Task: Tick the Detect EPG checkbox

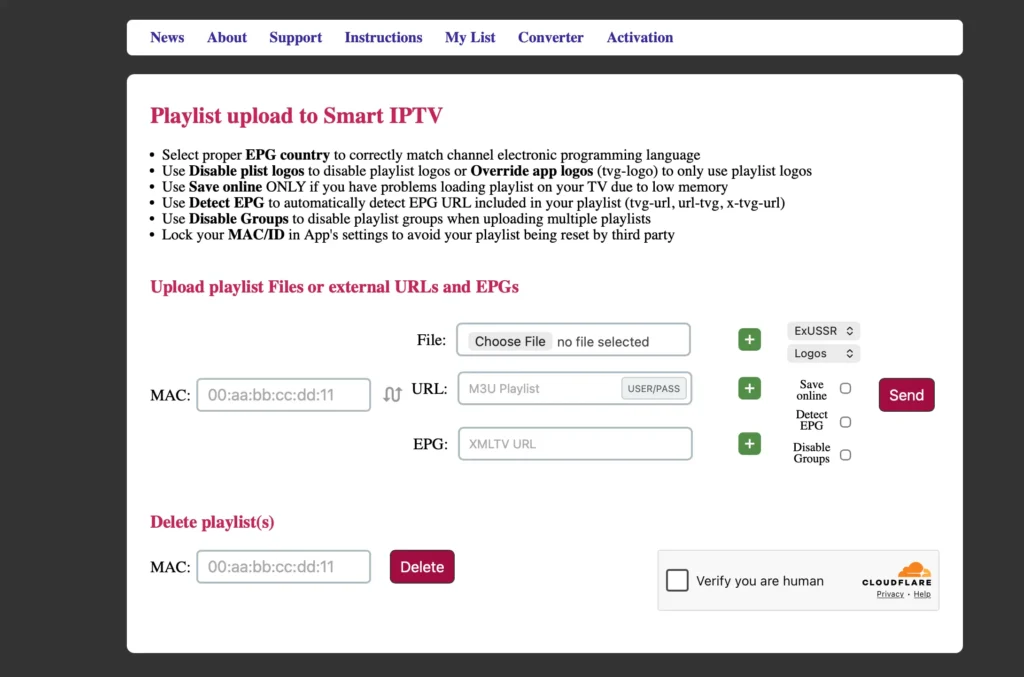Action: [845, 422]
